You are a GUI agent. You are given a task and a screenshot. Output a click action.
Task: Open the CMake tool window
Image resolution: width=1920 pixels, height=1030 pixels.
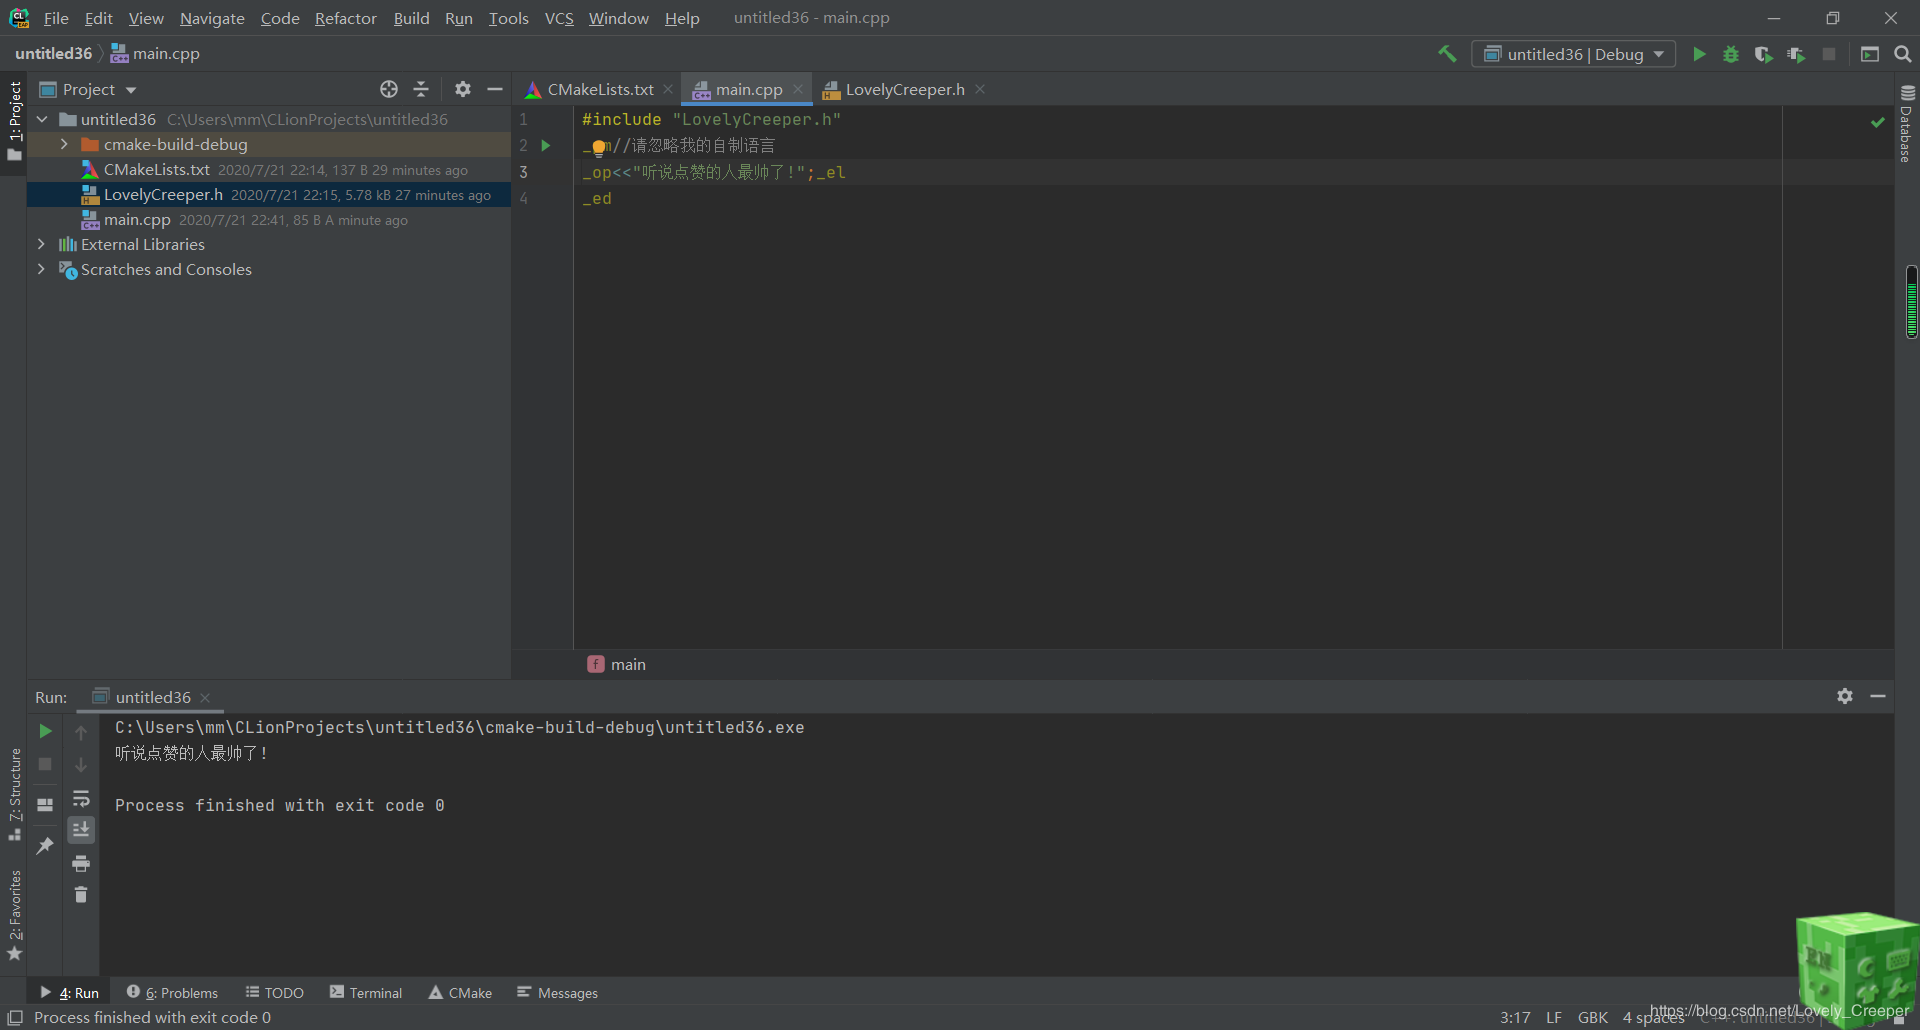point(460,992)
